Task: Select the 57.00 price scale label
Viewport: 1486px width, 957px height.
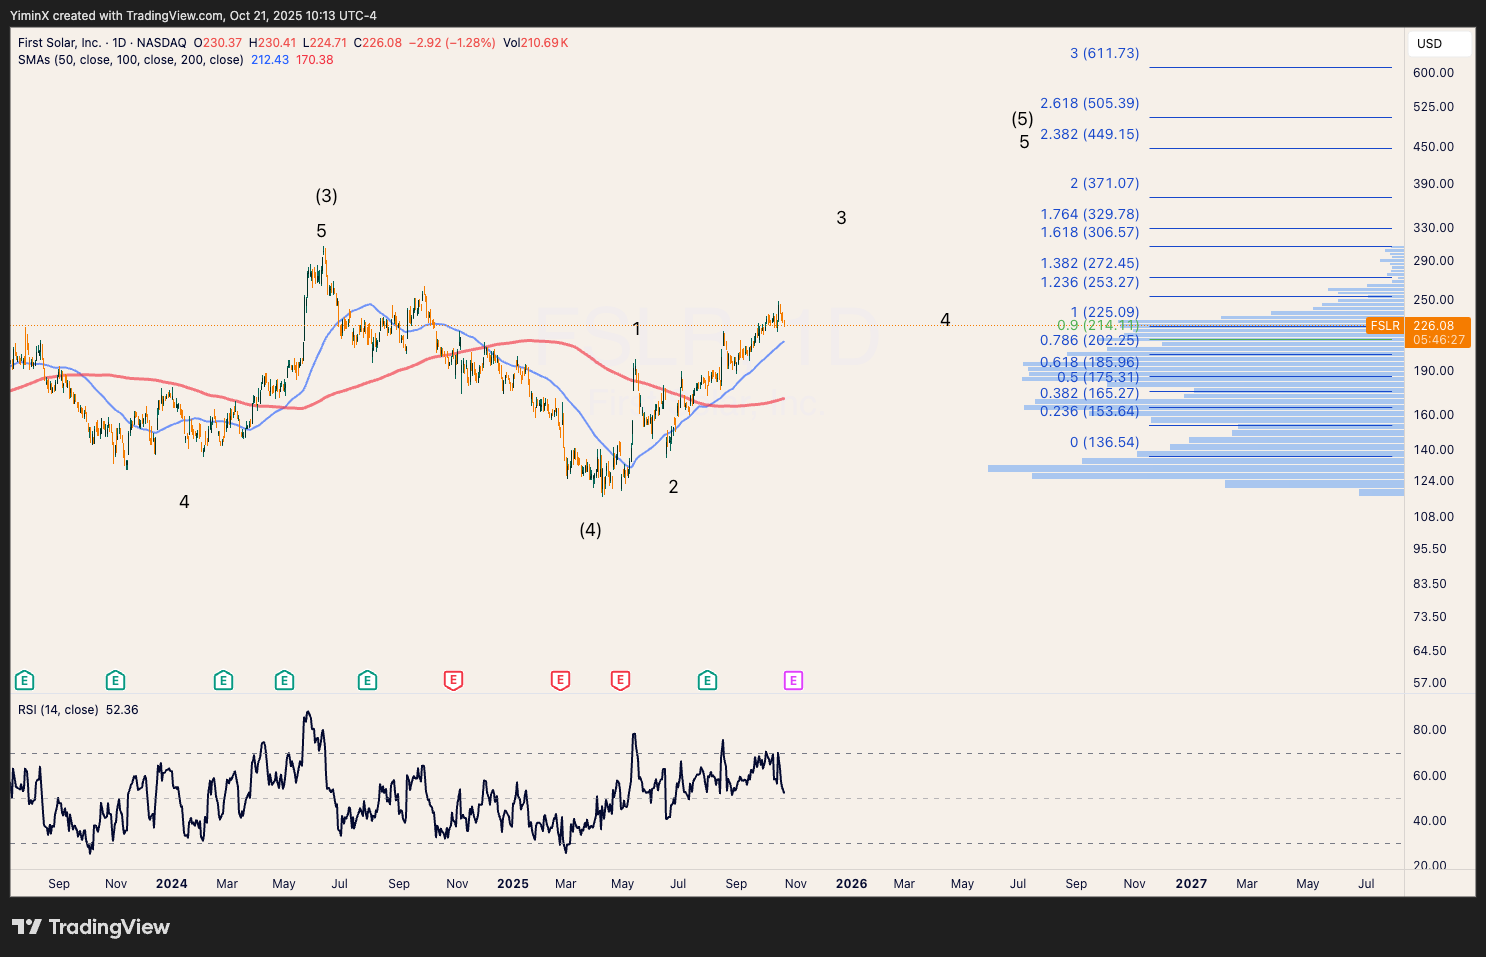Action: click(x=1430, y=683)
